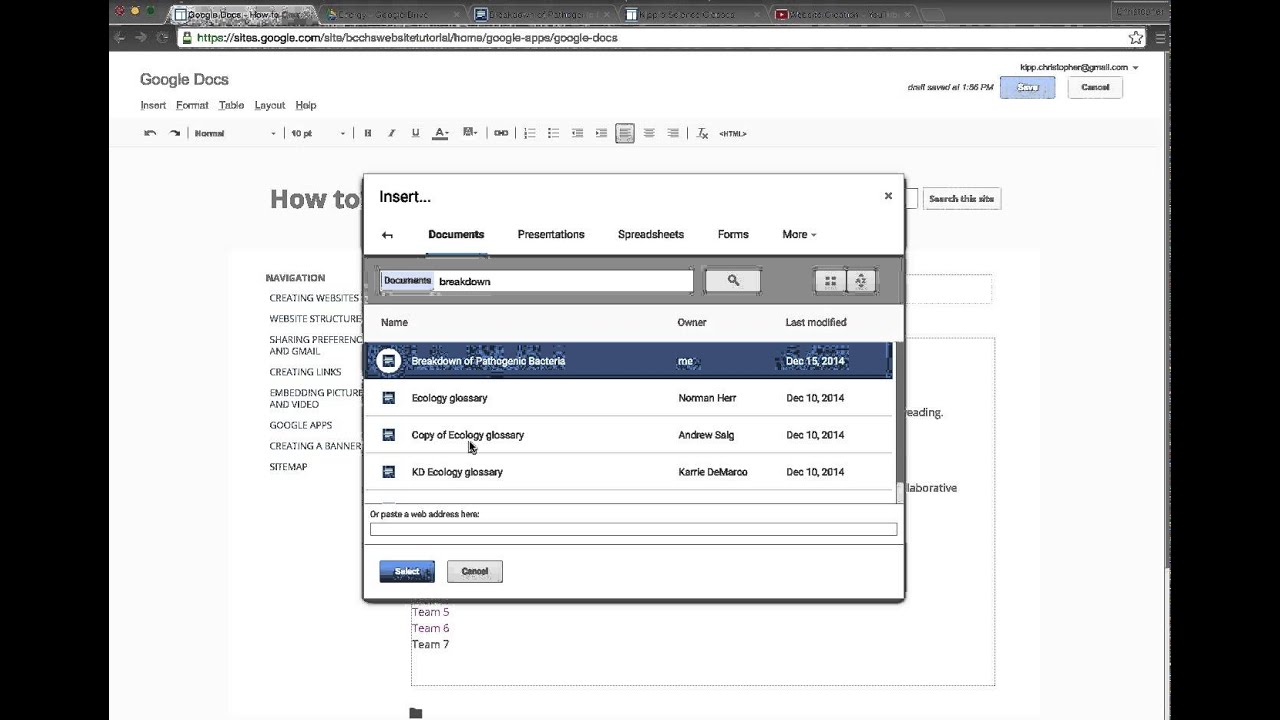The image size is (1280, 720).
Task: Expand the More dropdown in the dialog
Action: 799,234
